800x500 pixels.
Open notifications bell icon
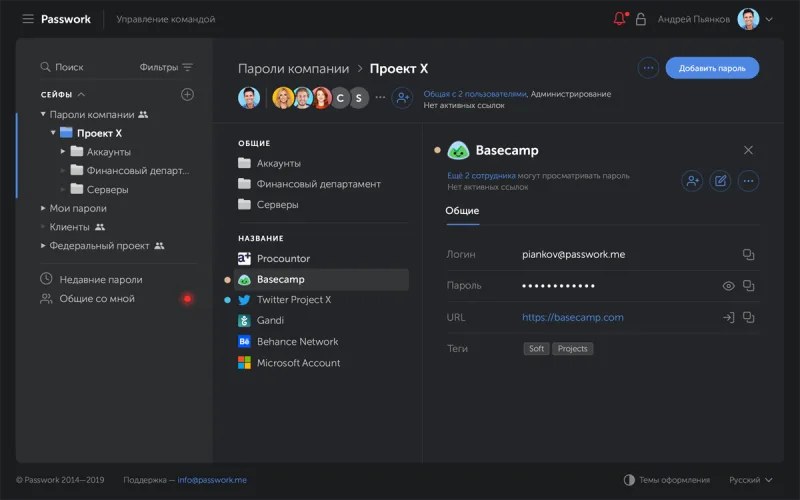coord(620,19)
